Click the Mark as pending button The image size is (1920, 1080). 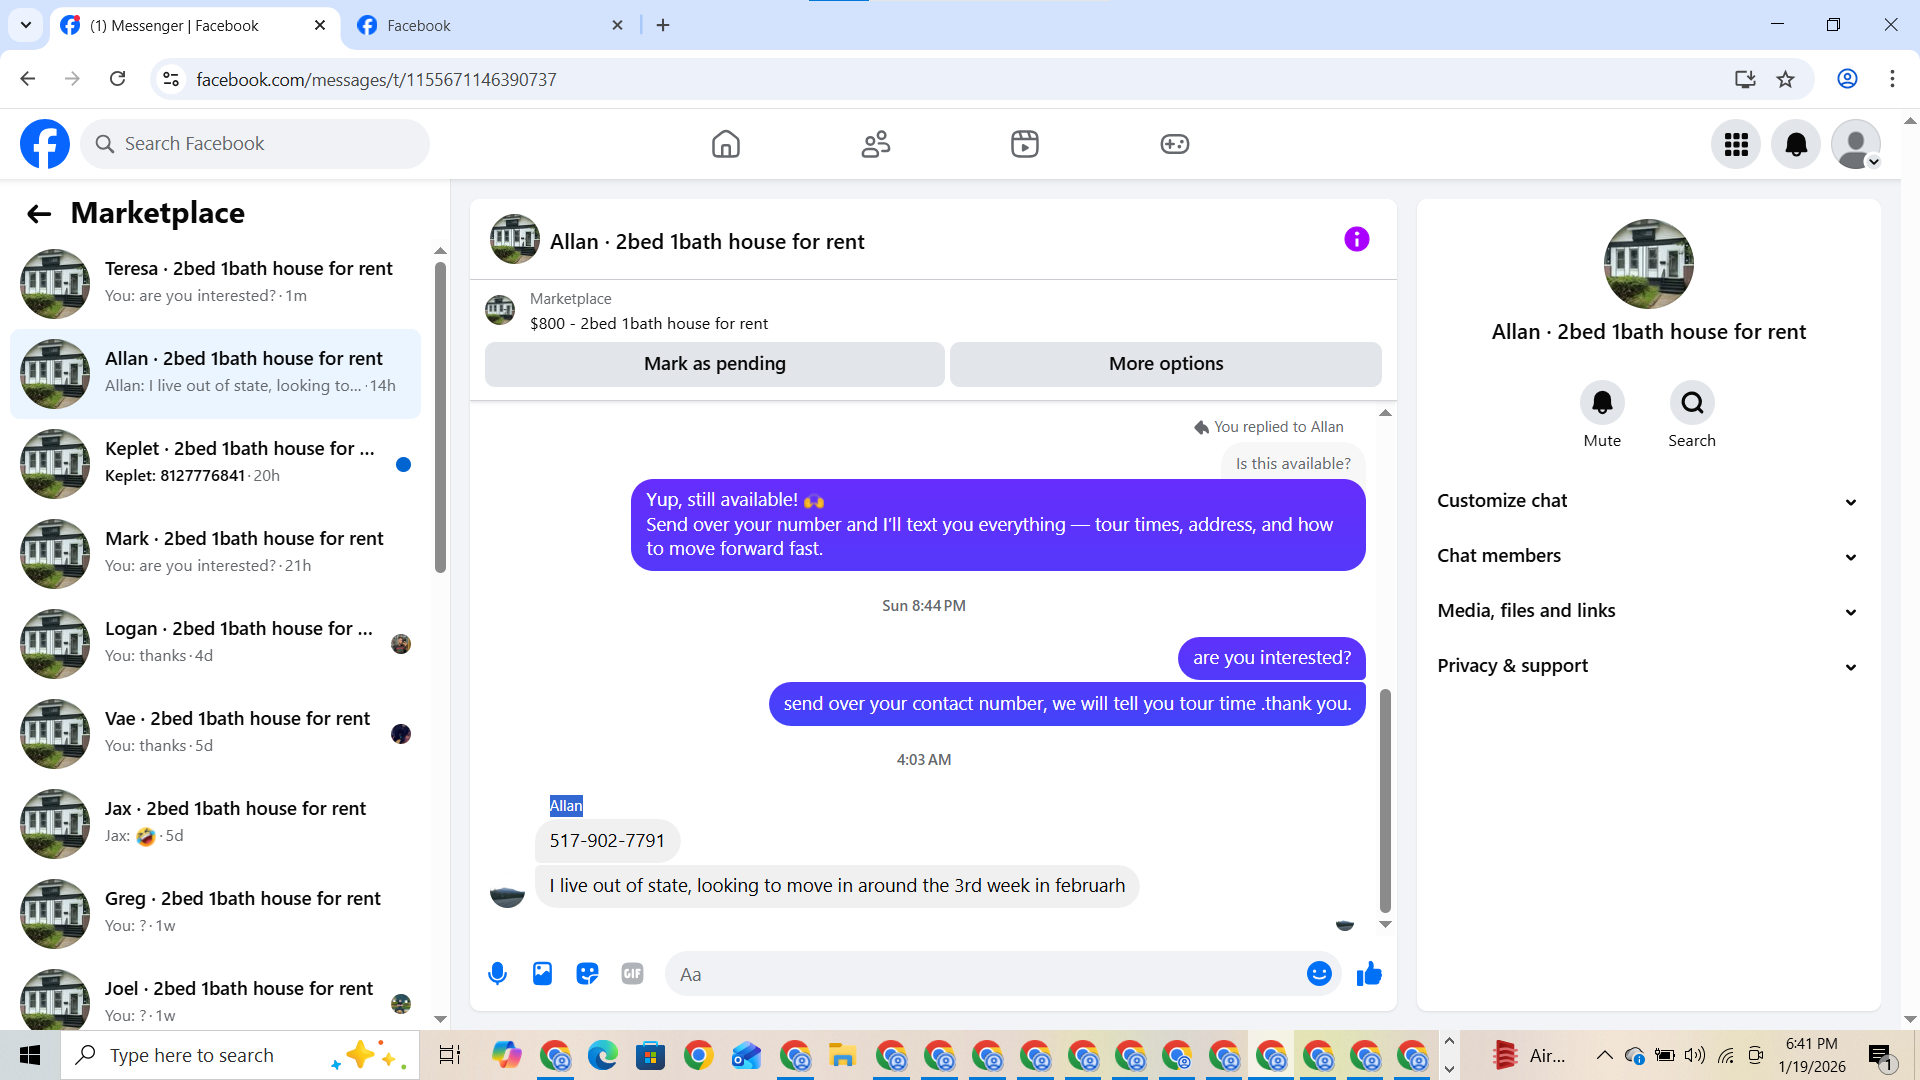[x=714, y=364]
